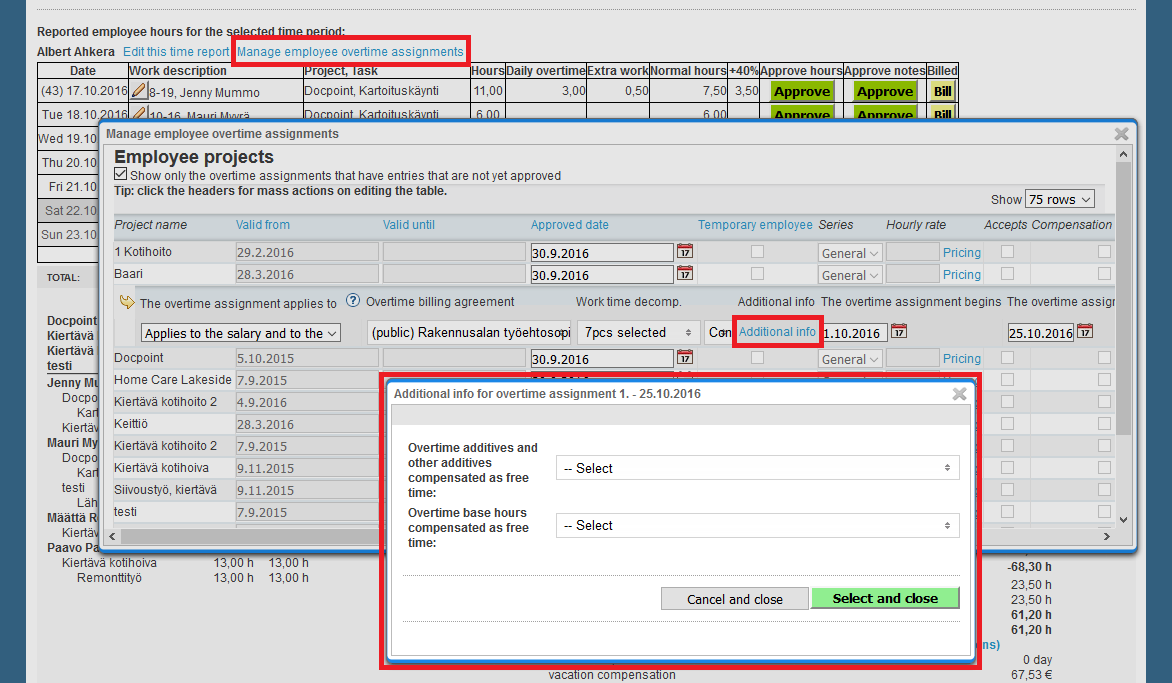This screenshot has width=1172, height=683.
Task: Click horizontal scrollbar right arrow in projects table
Action: click(x=1107, y=537)
